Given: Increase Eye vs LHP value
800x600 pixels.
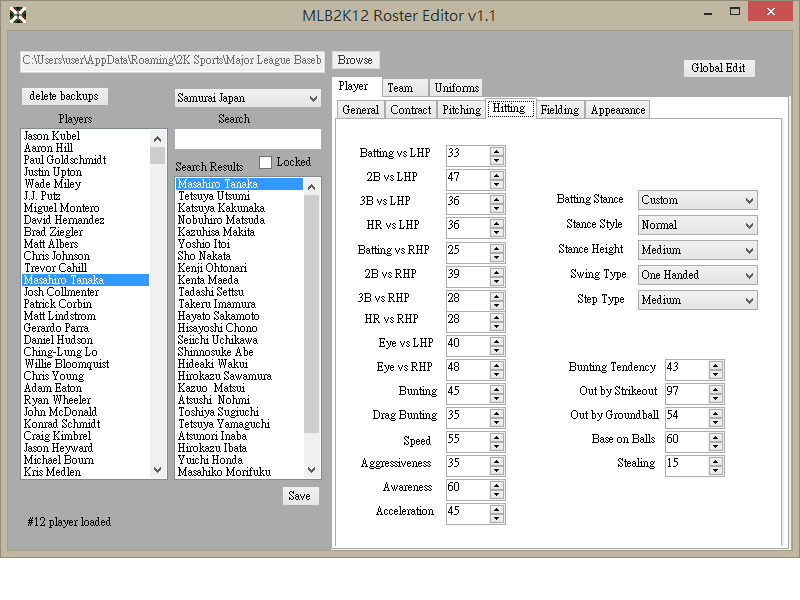Looking at the screenshot, I should click(496, 341).
